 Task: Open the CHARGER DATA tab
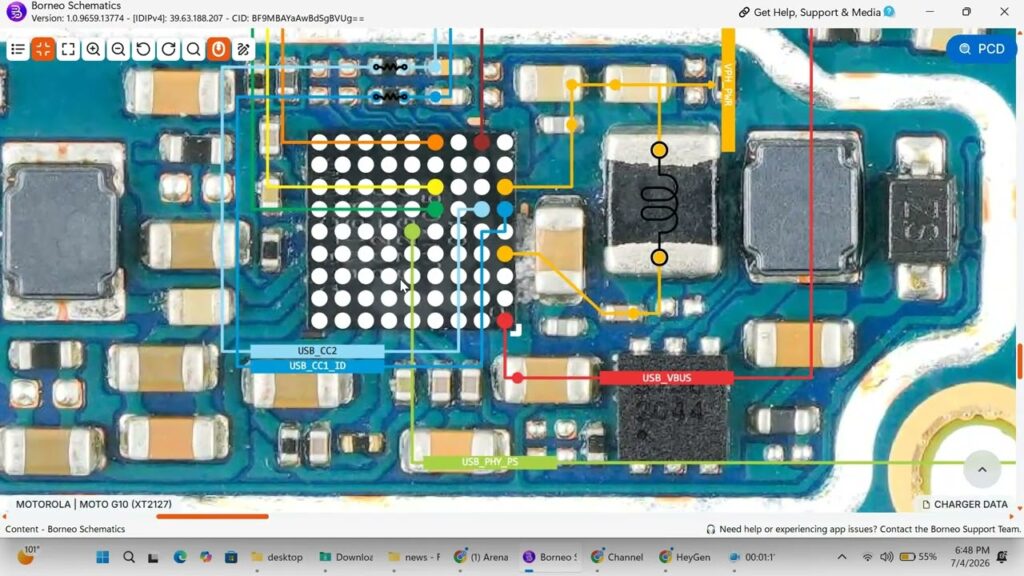click(965, 504)
